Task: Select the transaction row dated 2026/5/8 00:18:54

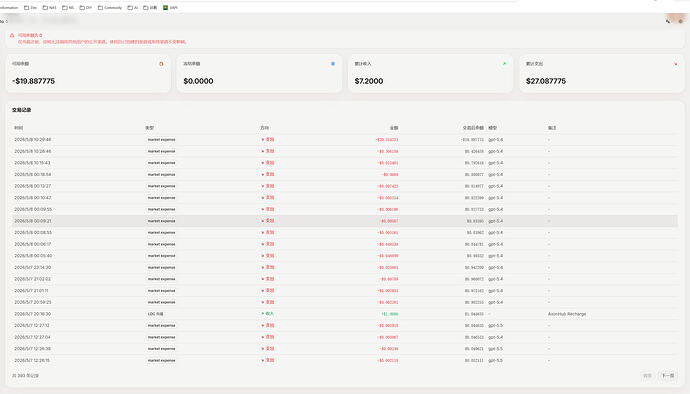Action: coord(345,174)
